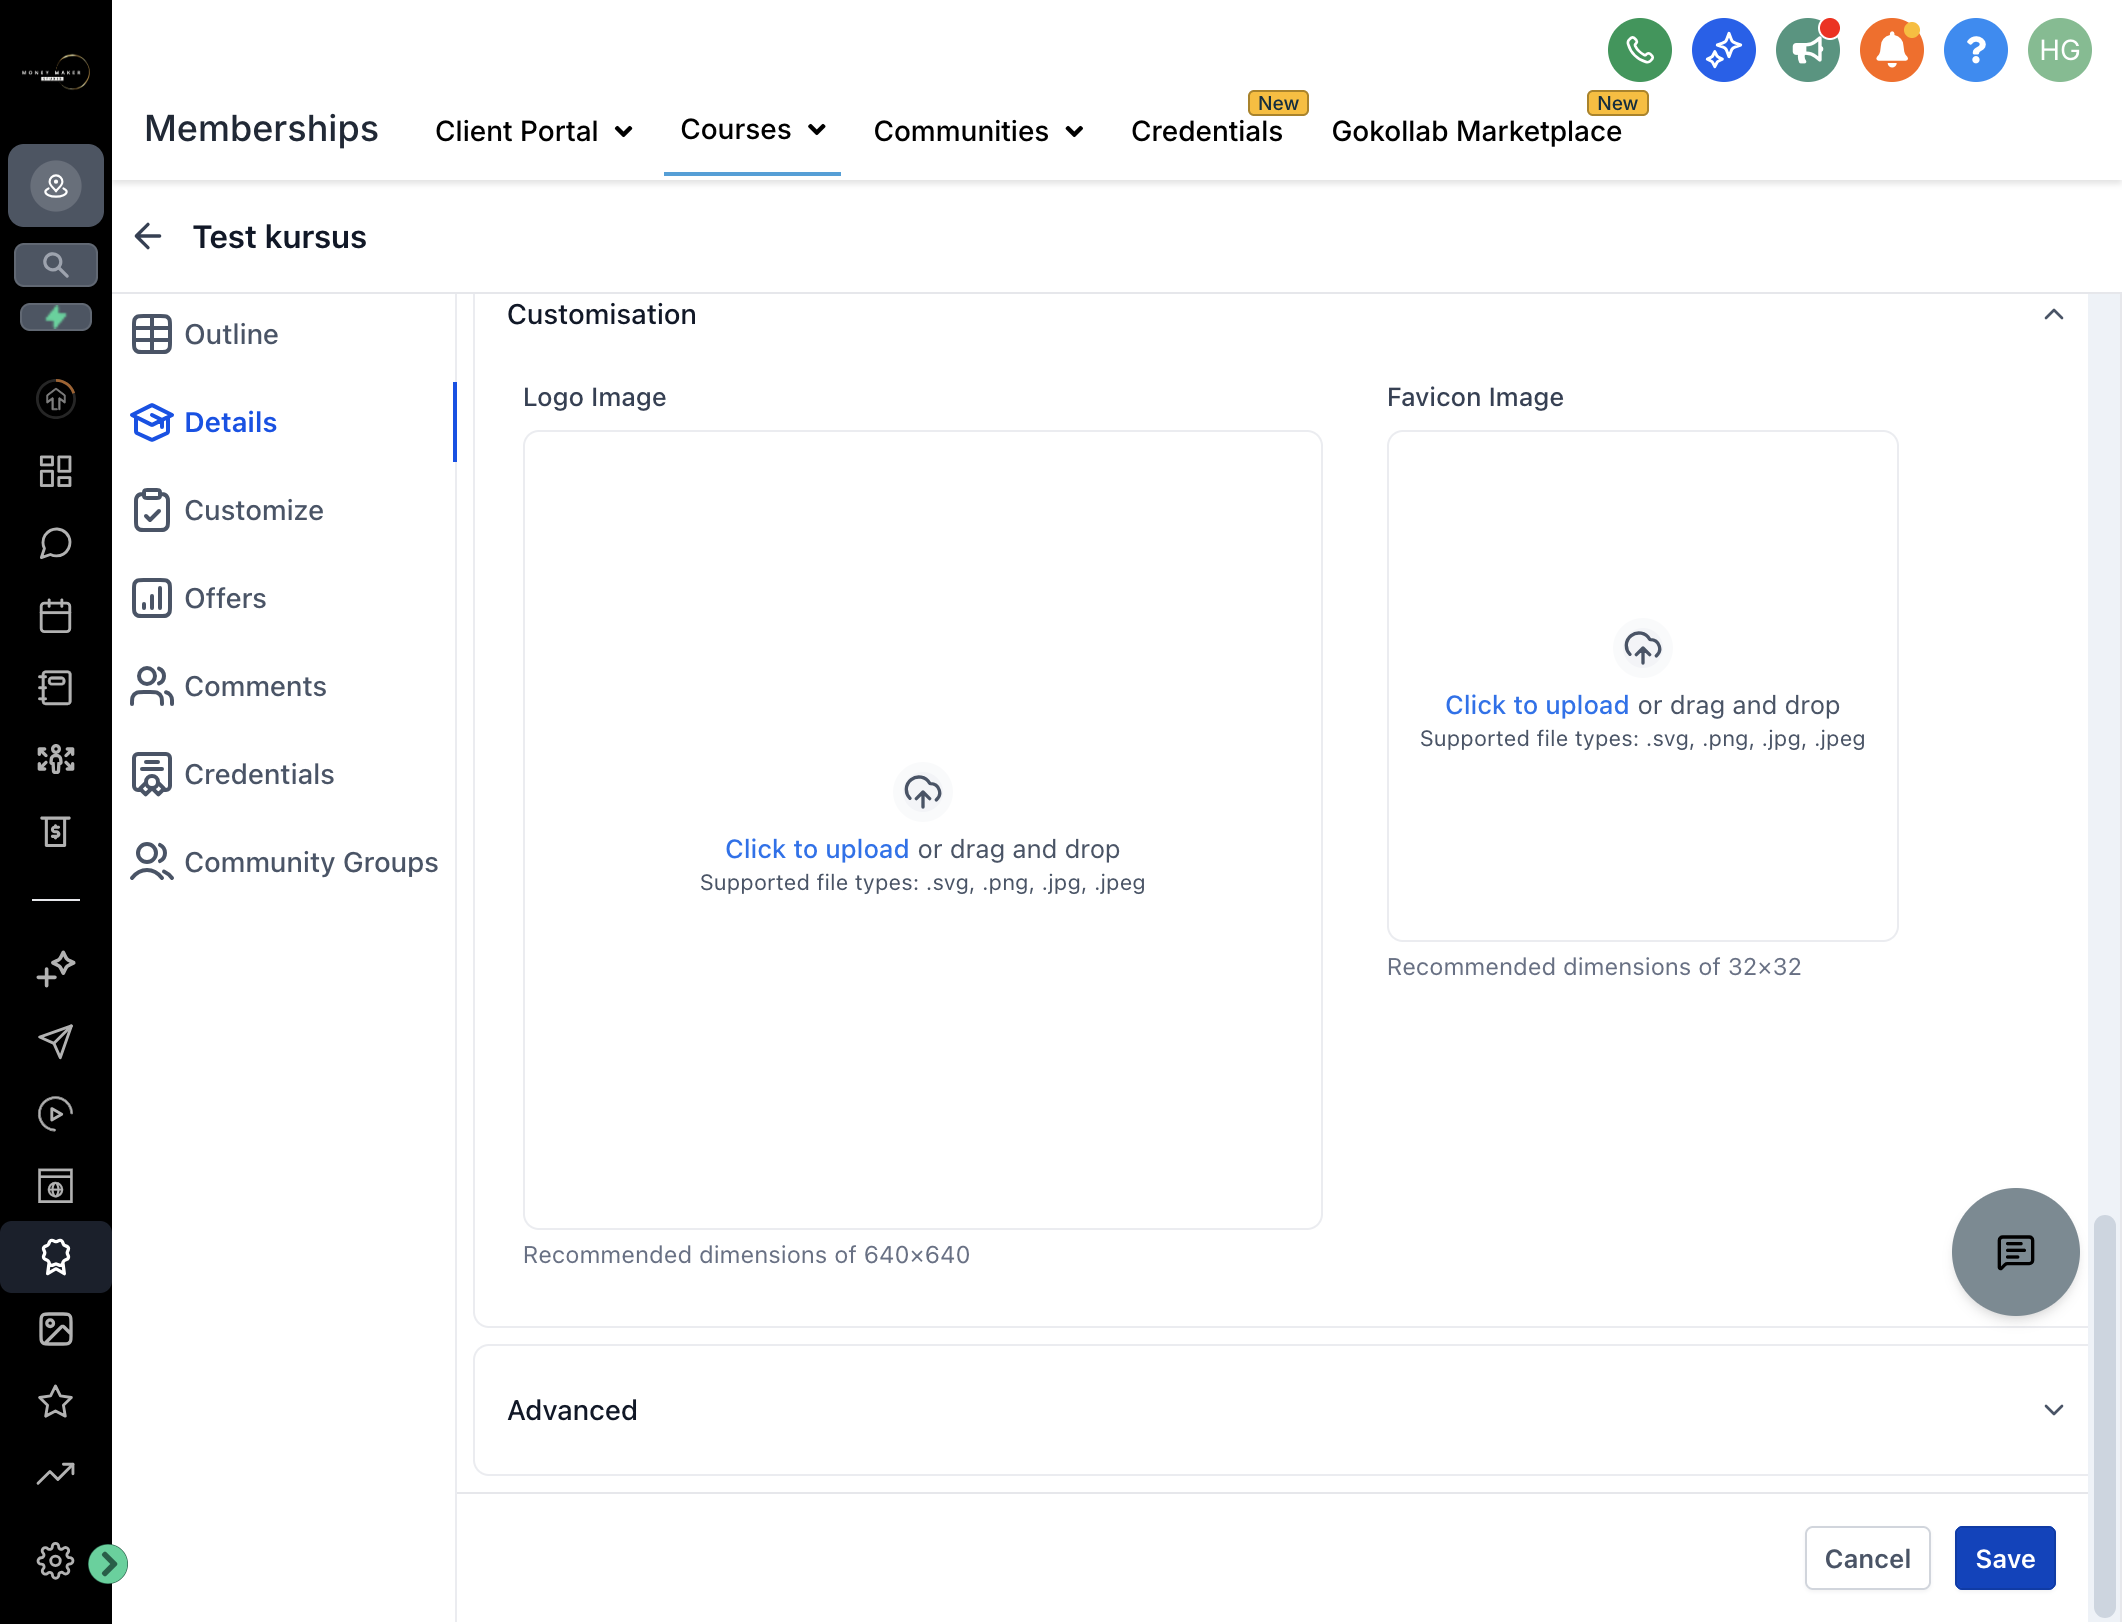The image size is (2122, 1624).
Task: Click the green phone call icon
Action: tap(1639, 50)
